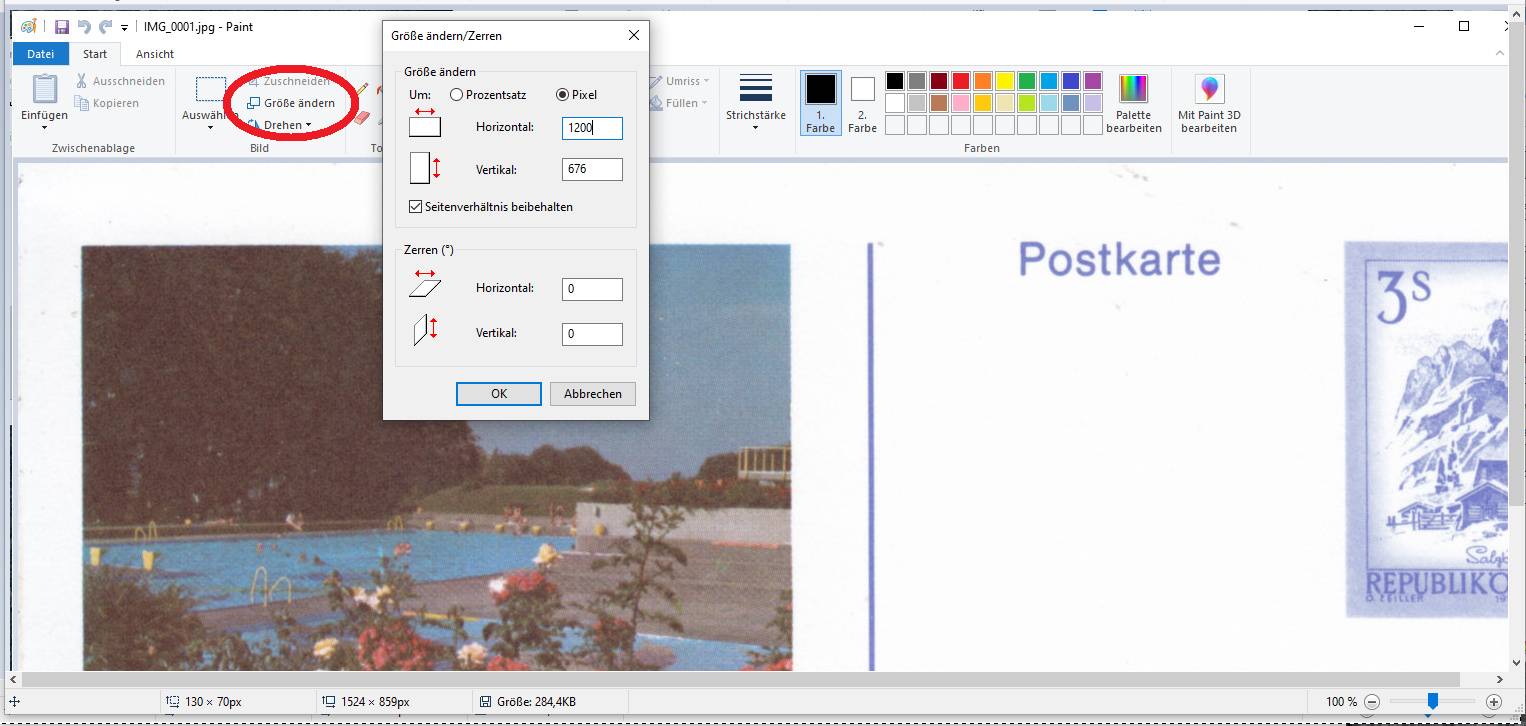Click the save disk icon in title bar
The width and height of the screenshot is (1526, 726).
62,27
